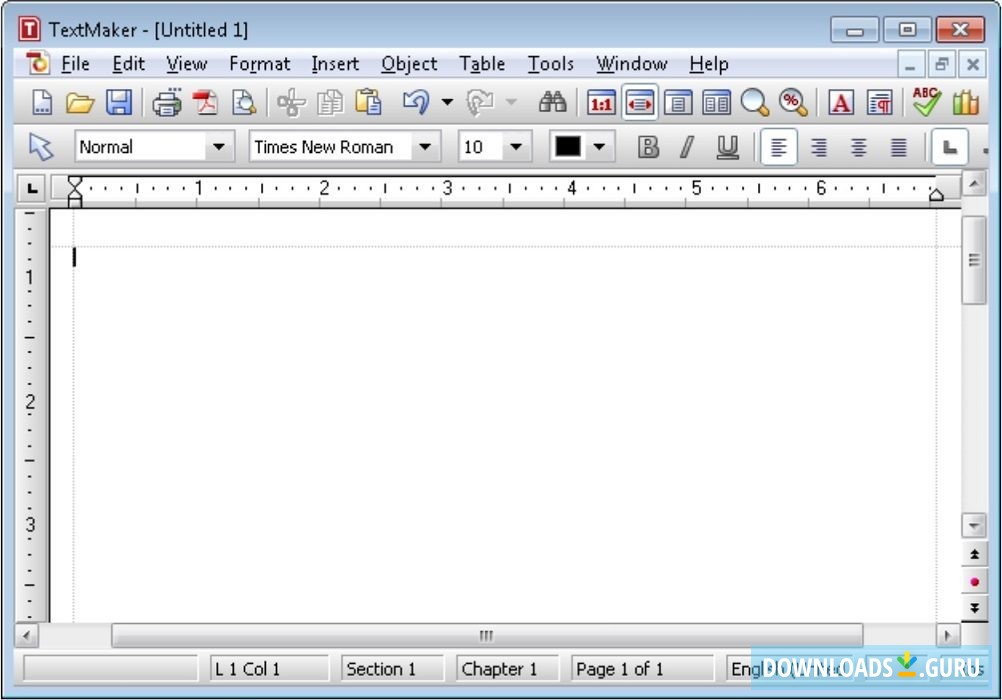Jump to the previous page with the double up arrow
This screenshot has height=700, width=1002.
click(x=974, y=554)
